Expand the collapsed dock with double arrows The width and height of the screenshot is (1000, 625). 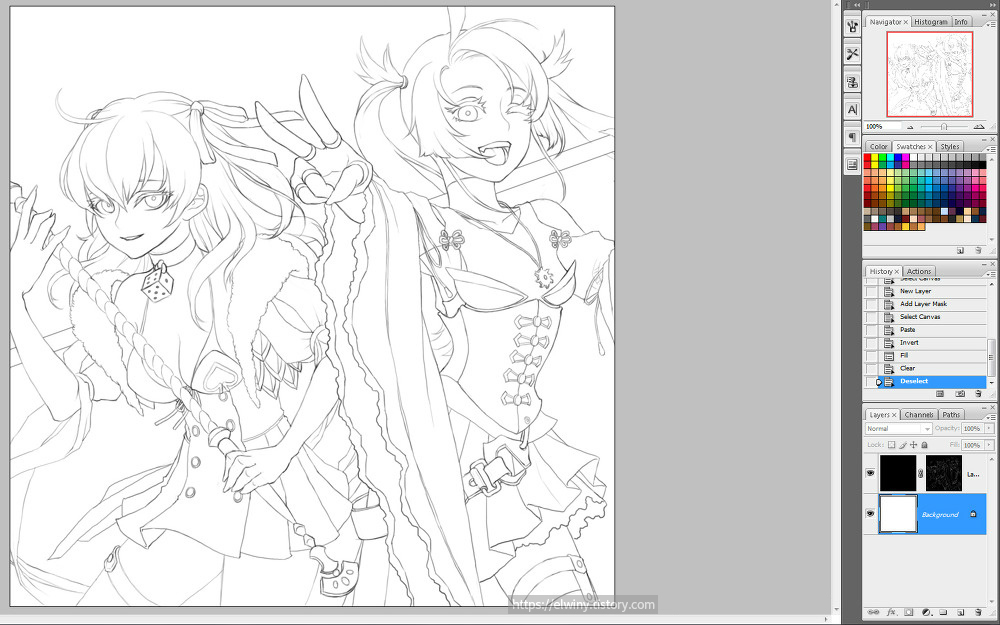coord(856,4)
